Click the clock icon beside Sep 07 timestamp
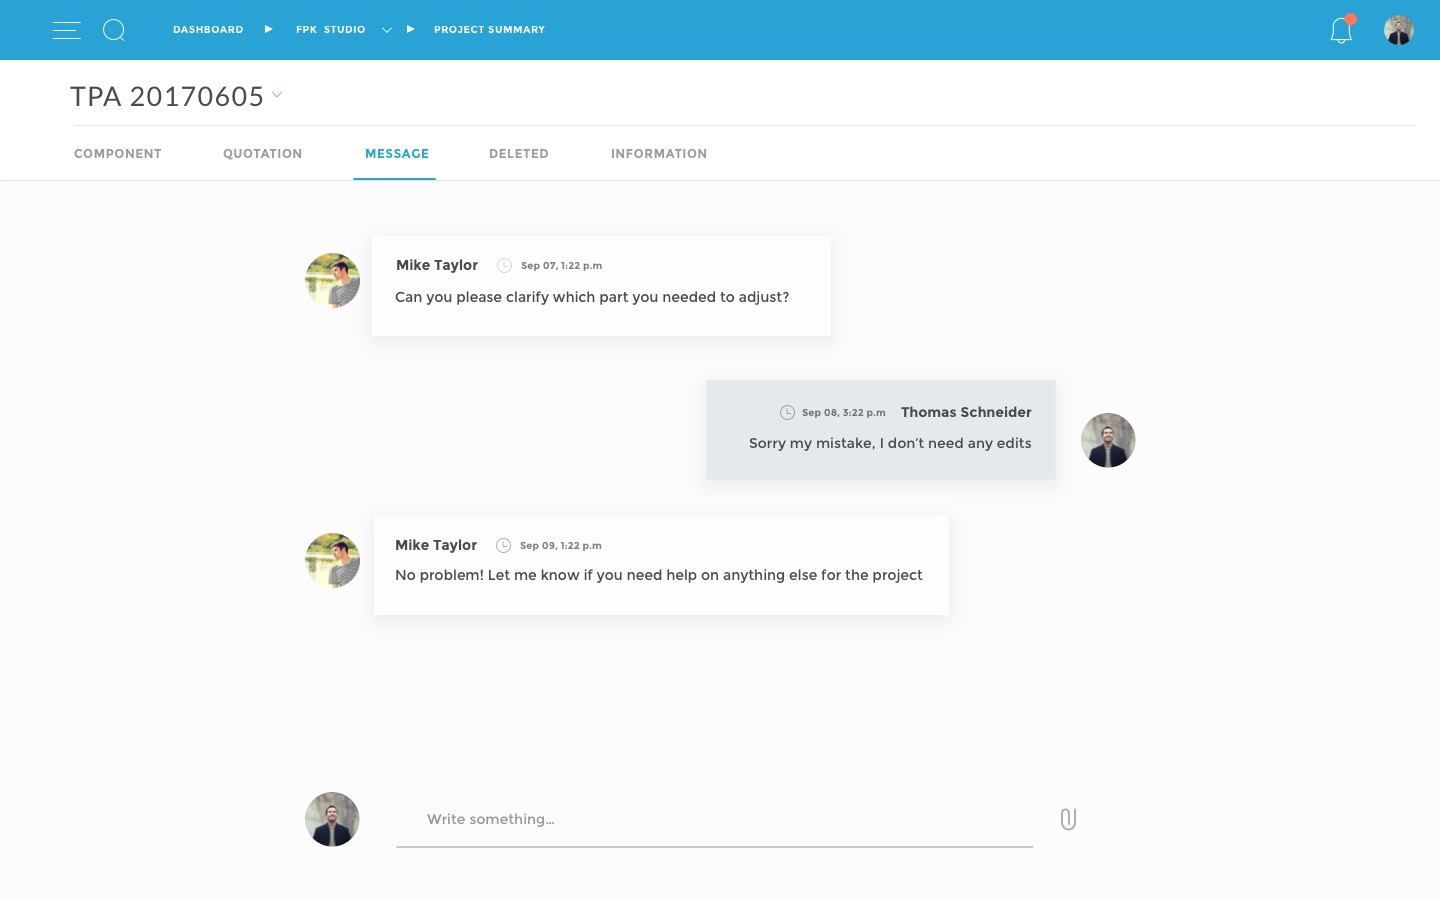 click(x=505, y=265)
